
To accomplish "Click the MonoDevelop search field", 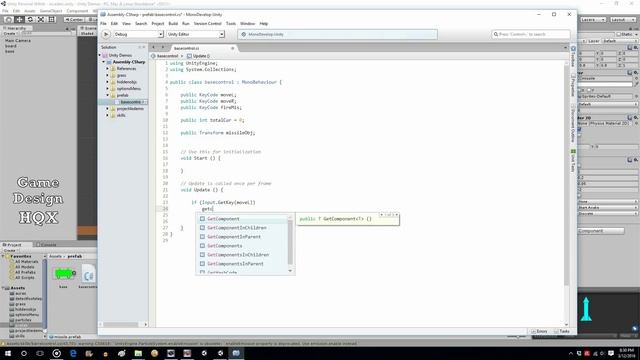I will 531,34.
